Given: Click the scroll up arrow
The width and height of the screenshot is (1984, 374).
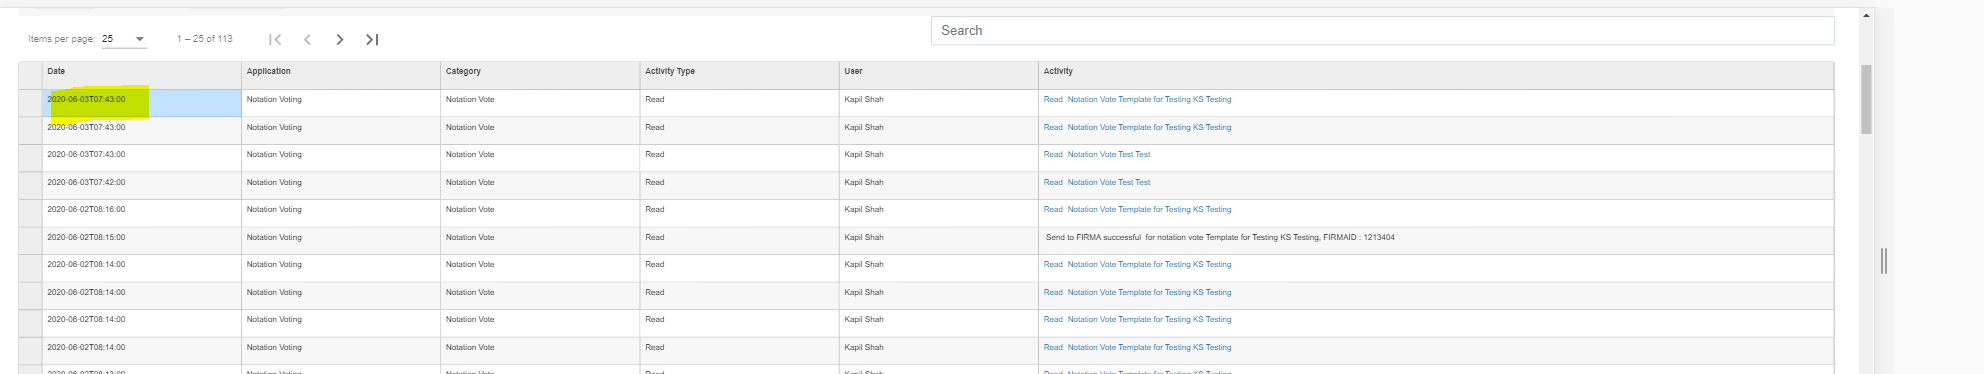Looking at the screenshot, I should [x=1866, y=16].
